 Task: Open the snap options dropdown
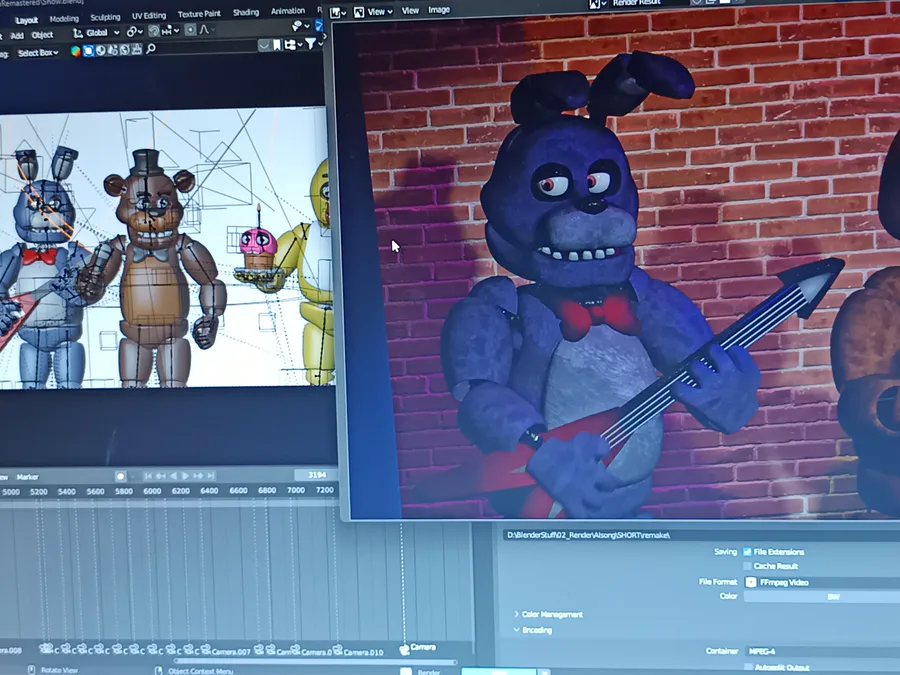[170, 30]
